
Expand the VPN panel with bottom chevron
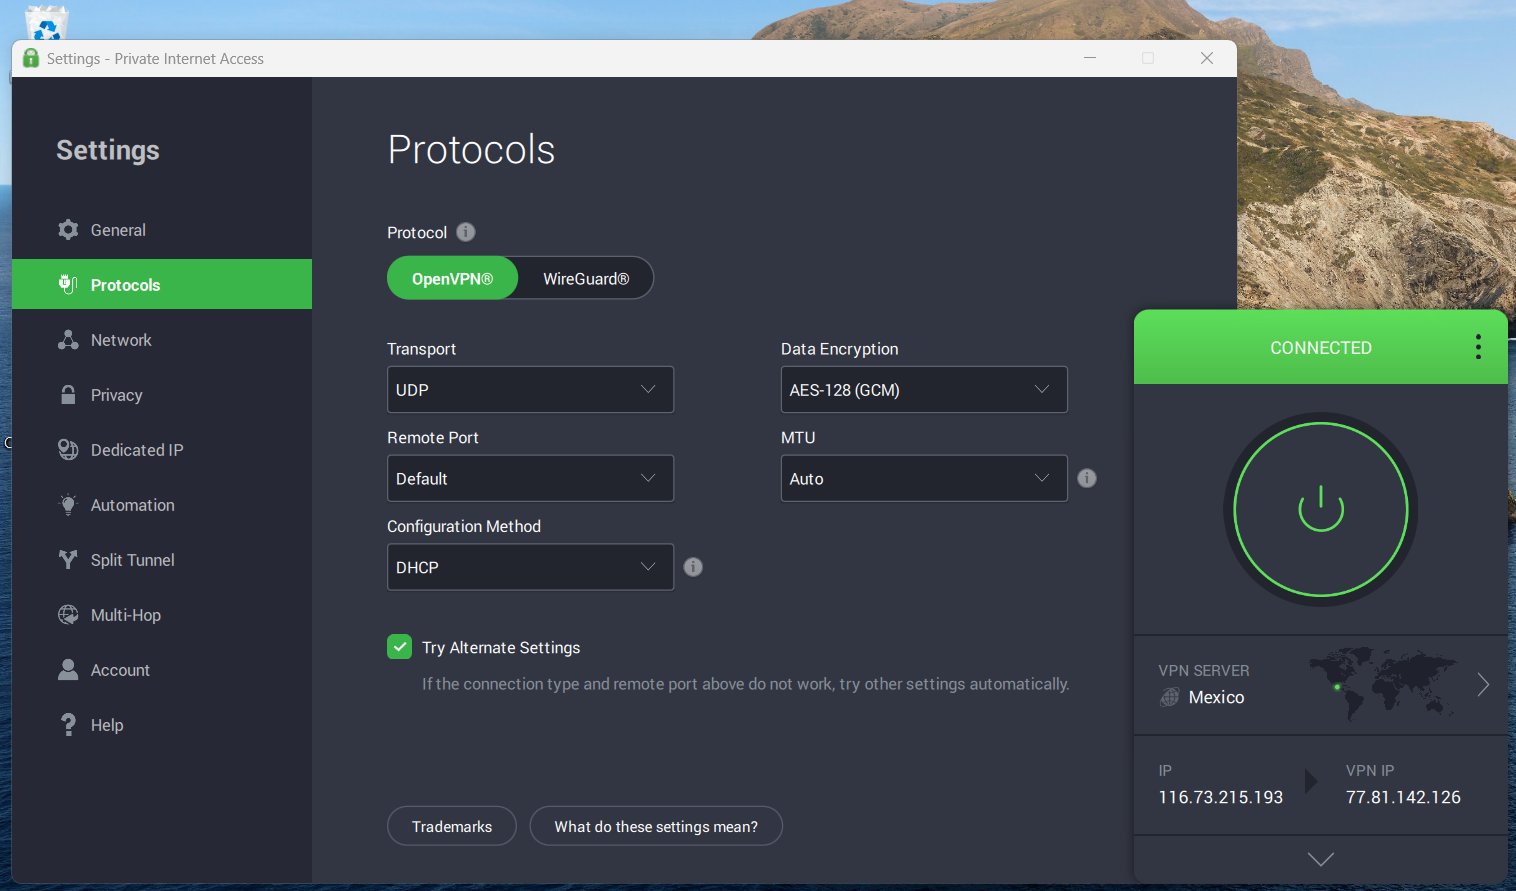[1320, 859]
